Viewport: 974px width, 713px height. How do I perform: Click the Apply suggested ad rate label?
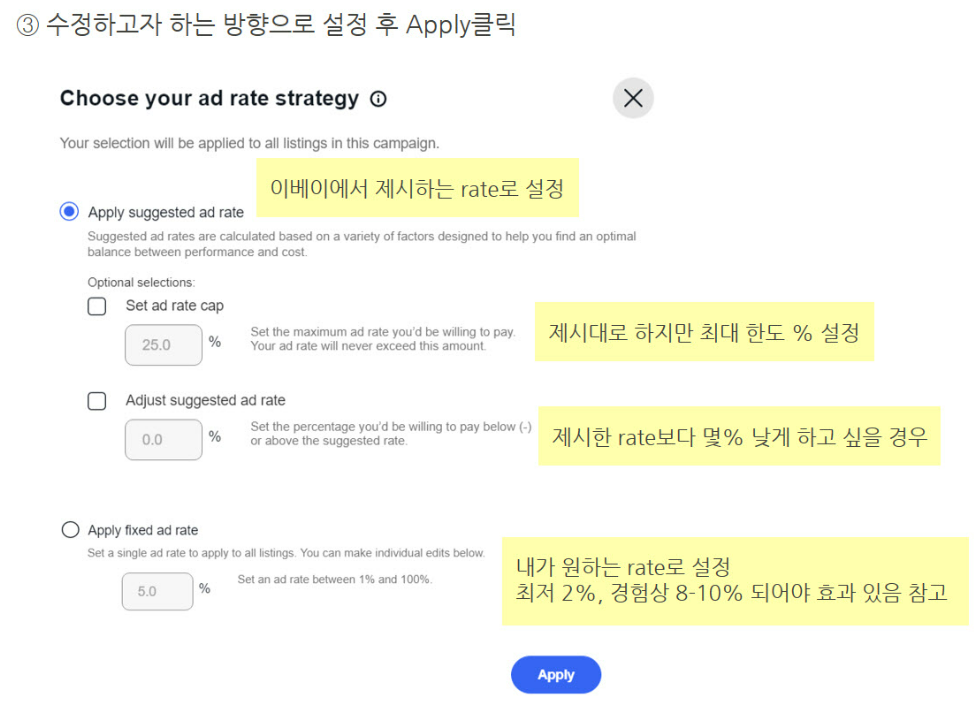pyautogui.click(x=166, y=212)
